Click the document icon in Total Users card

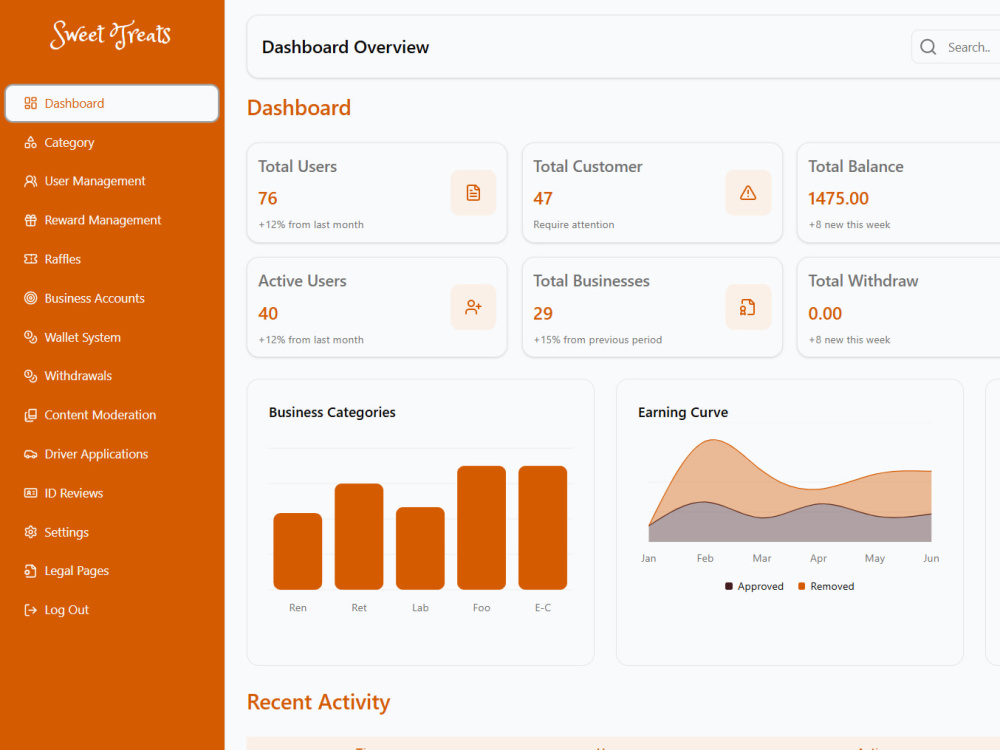pyautogui.click(x=473, y=193)
